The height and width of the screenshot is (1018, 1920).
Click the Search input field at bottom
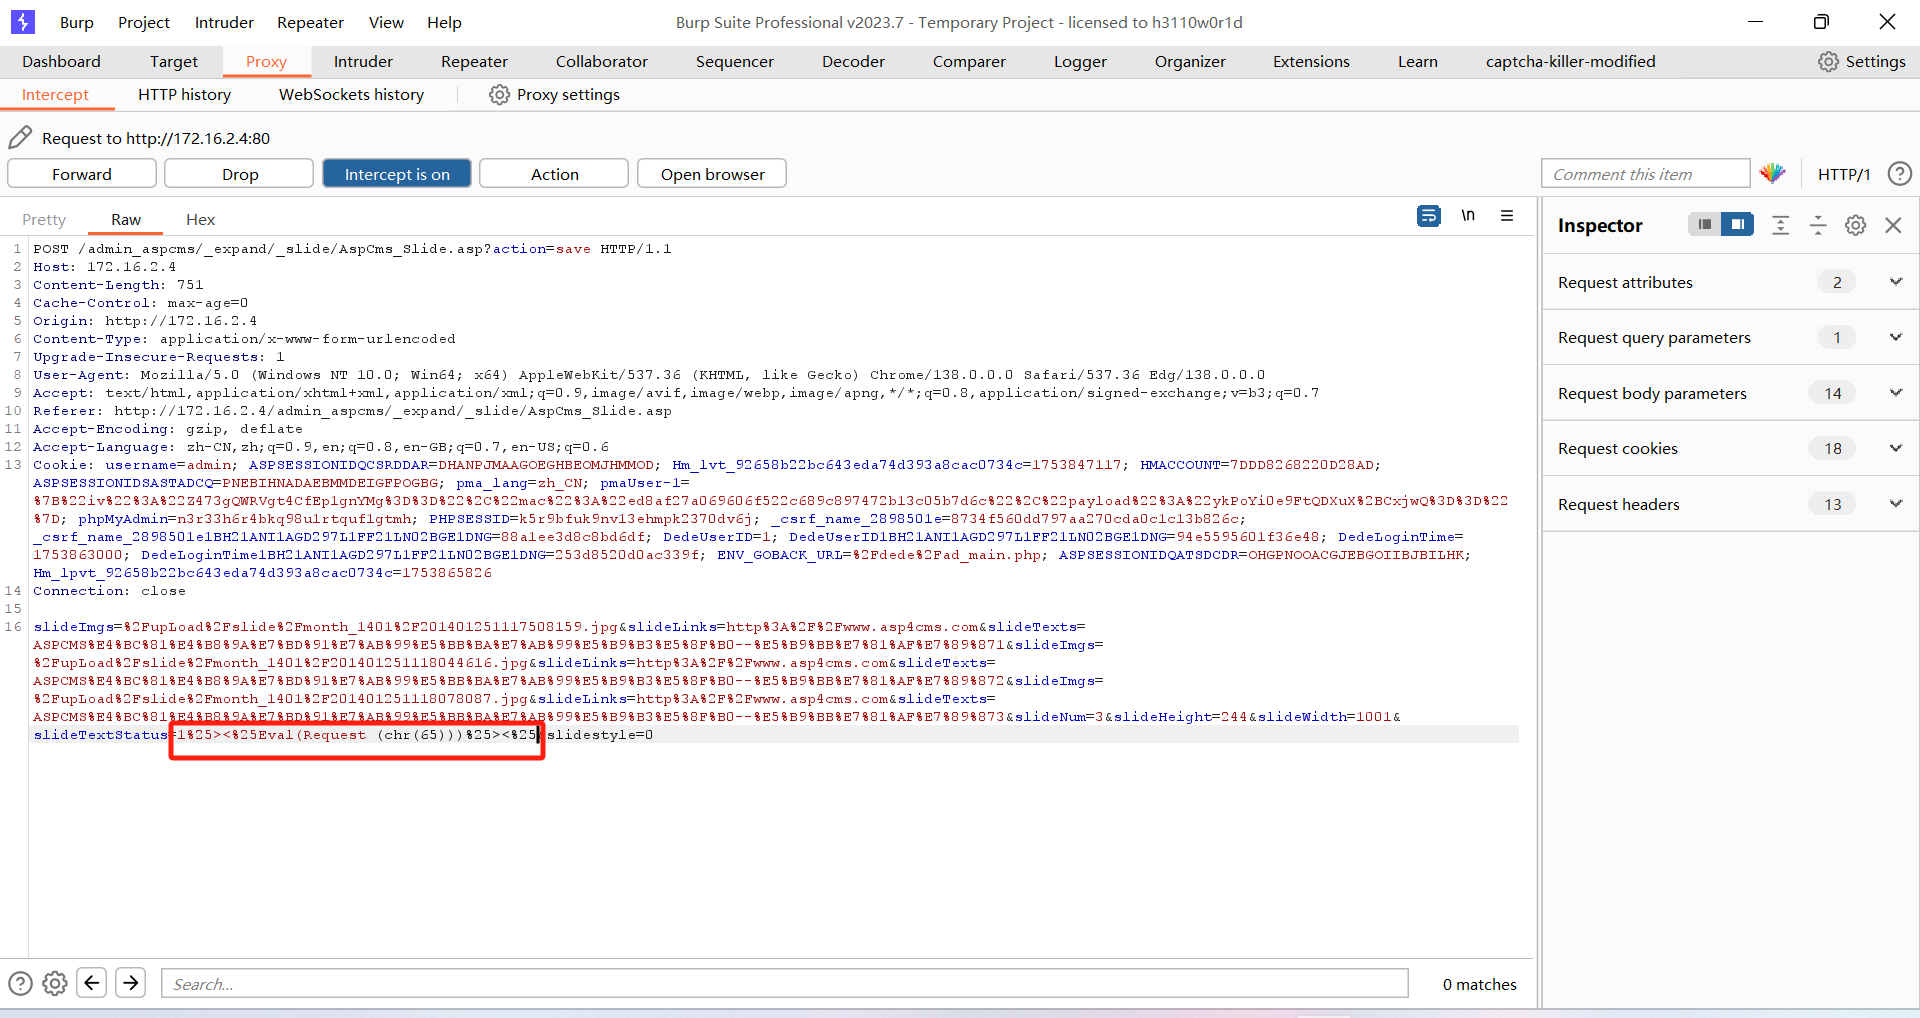[785, 983]
